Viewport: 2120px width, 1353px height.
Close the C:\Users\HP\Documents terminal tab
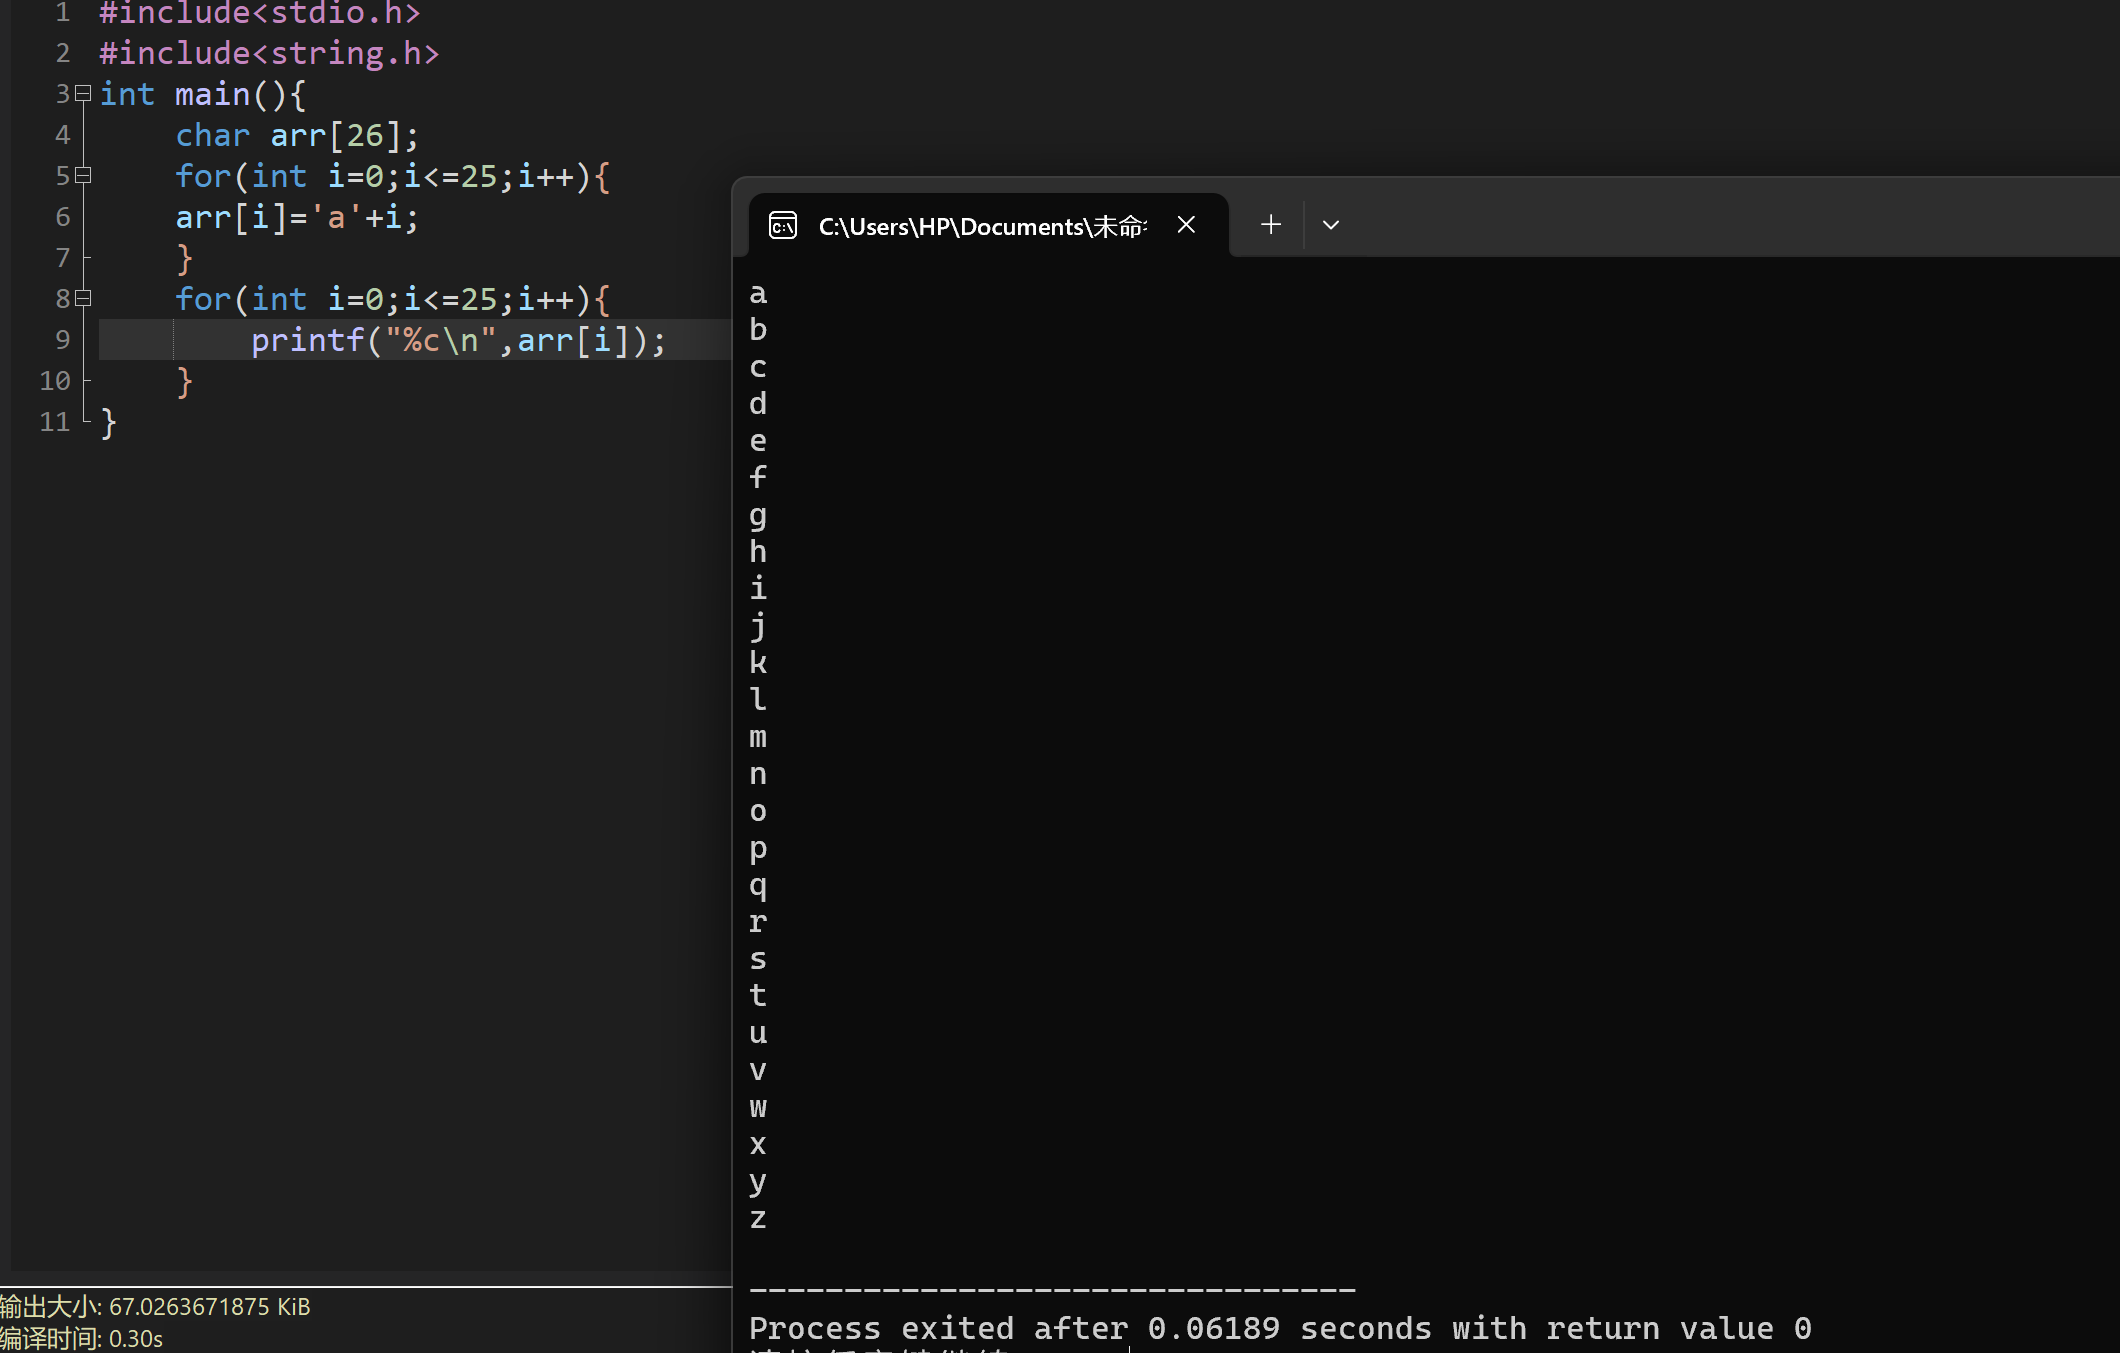click(x=1186, y=225)
